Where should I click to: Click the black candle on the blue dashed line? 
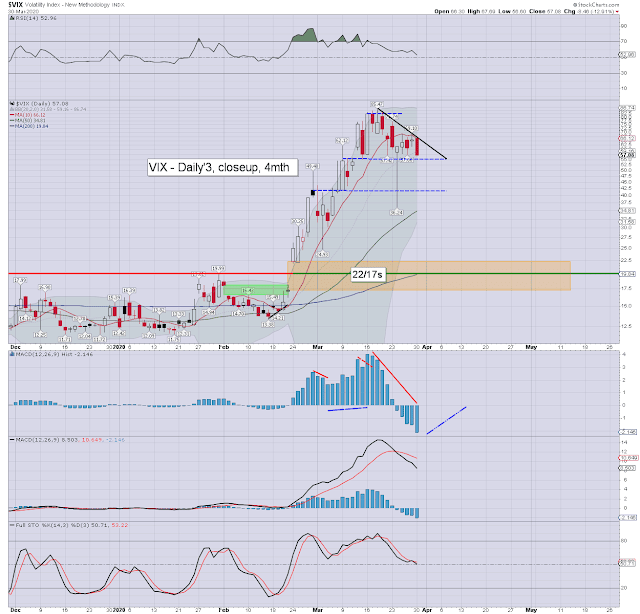pos(313,192)
